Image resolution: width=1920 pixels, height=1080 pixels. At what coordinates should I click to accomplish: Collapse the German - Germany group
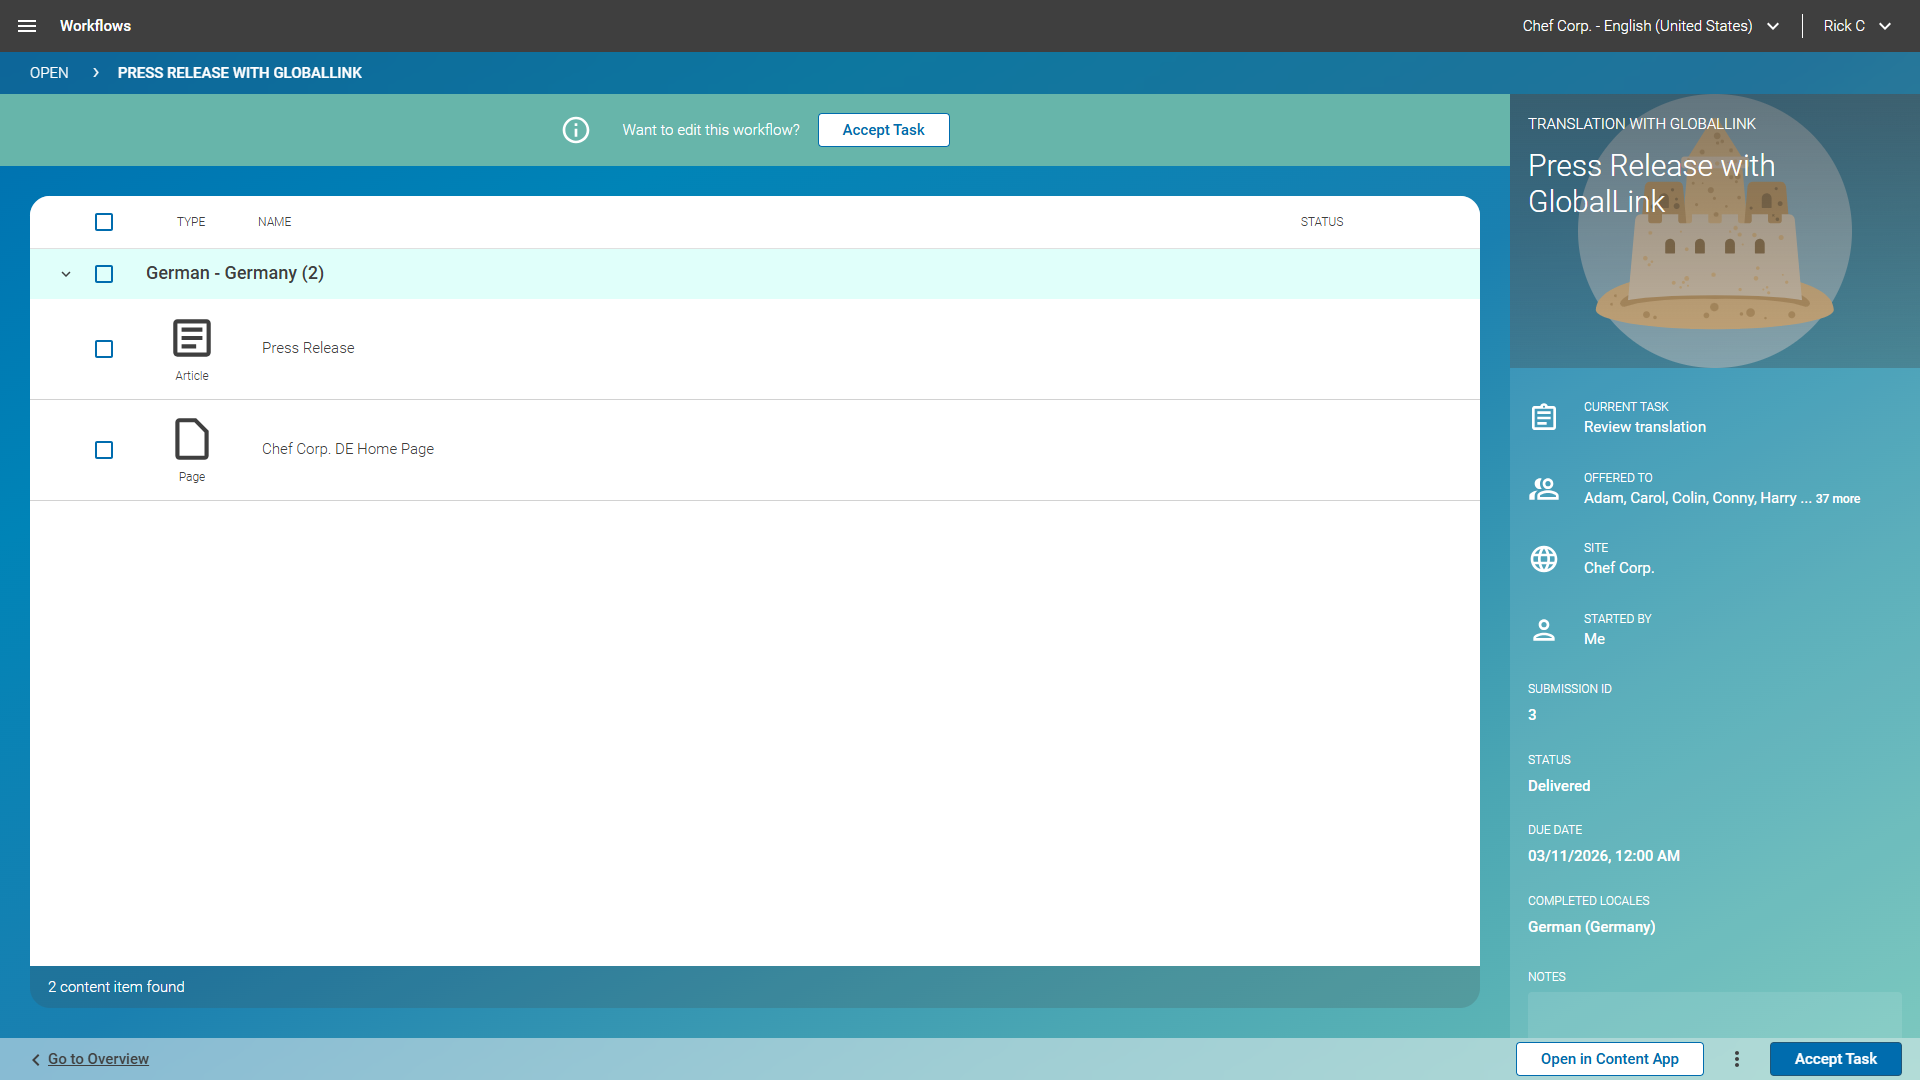tap(66, 274)
